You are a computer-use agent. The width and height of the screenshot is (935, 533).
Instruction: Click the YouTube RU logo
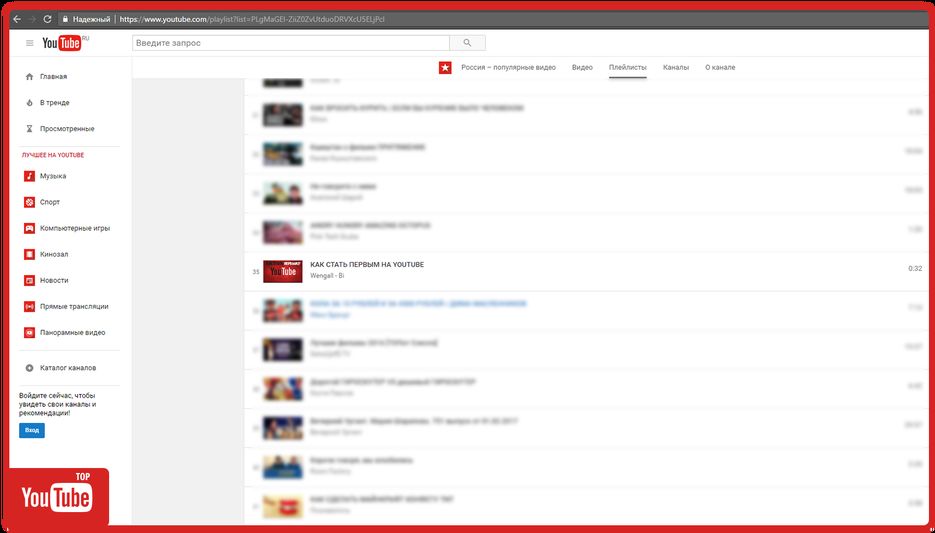(65, 43)
